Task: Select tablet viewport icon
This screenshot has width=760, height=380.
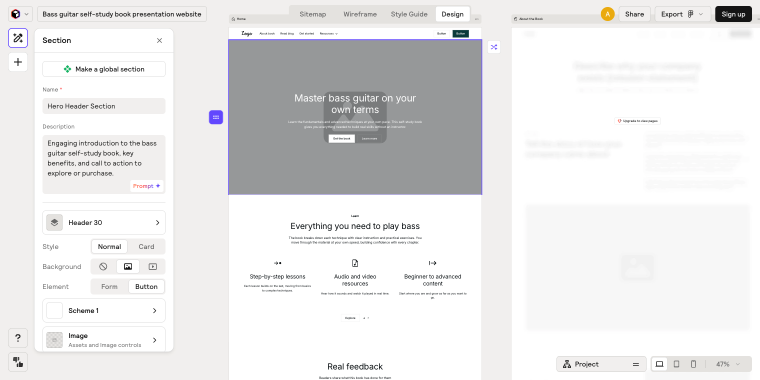Action: (x=677, y=364)
